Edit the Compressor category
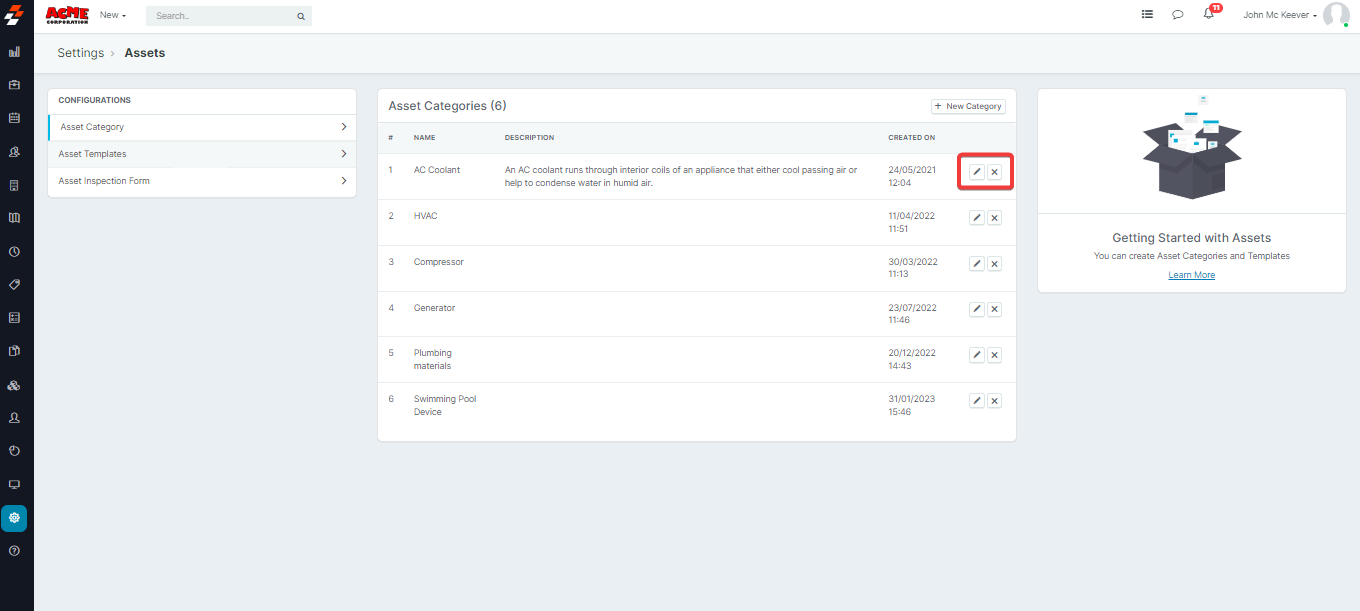Image resolution: width=1360 pixels, height=611 pixels. tap(977, 264)
